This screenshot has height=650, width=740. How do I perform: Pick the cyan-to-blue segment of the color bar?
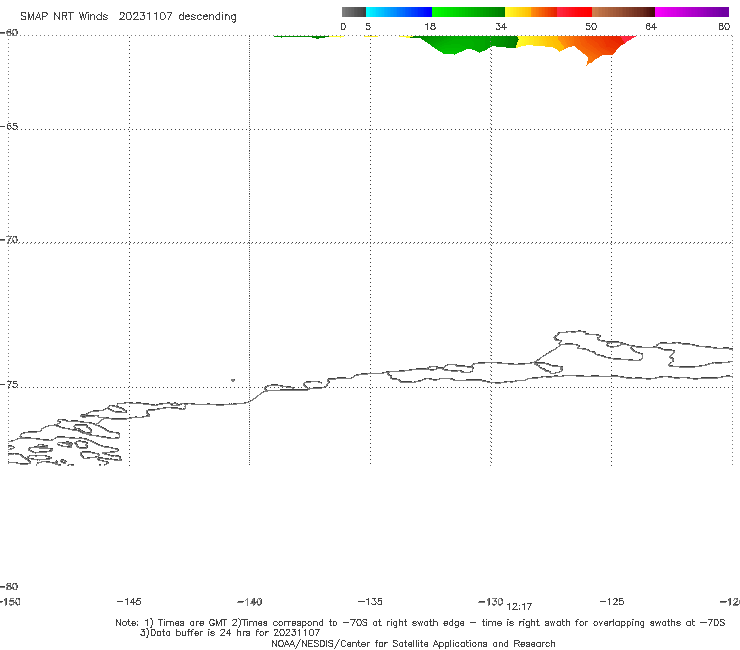click(x=399, y=12)
